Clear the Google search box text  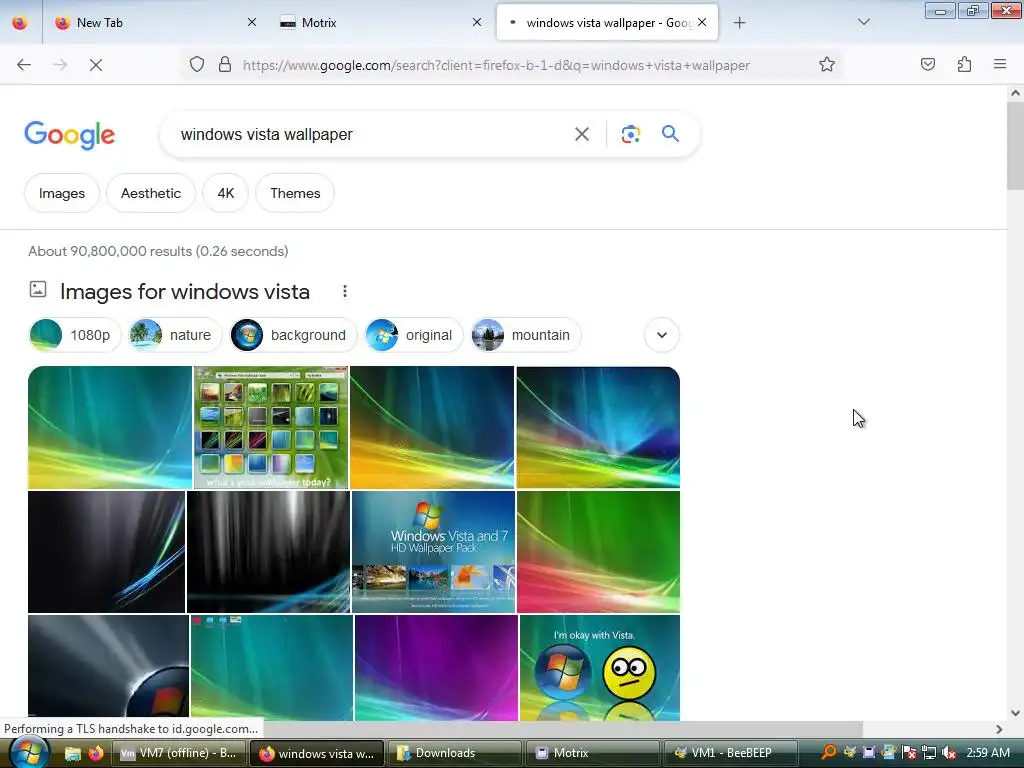tap(581, 135)
